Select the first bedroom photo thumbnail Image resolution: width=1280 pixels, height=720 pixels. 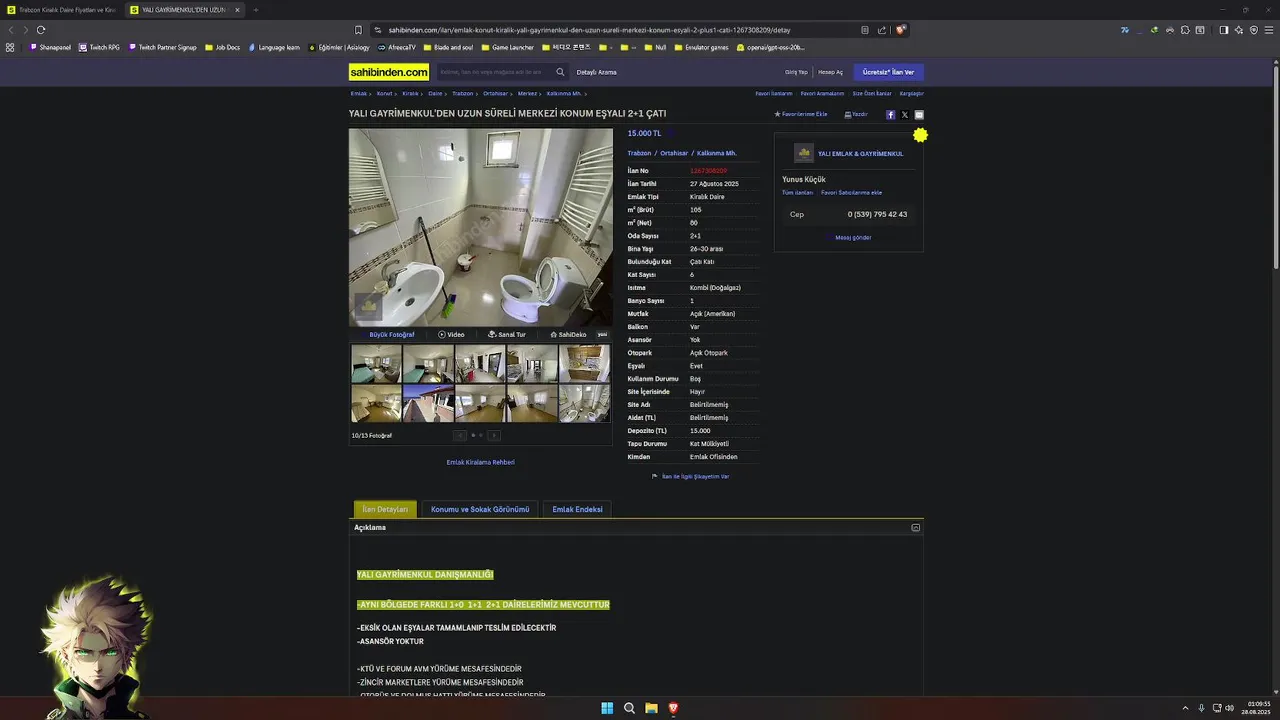pyautogui.click(x=376, y=364)
